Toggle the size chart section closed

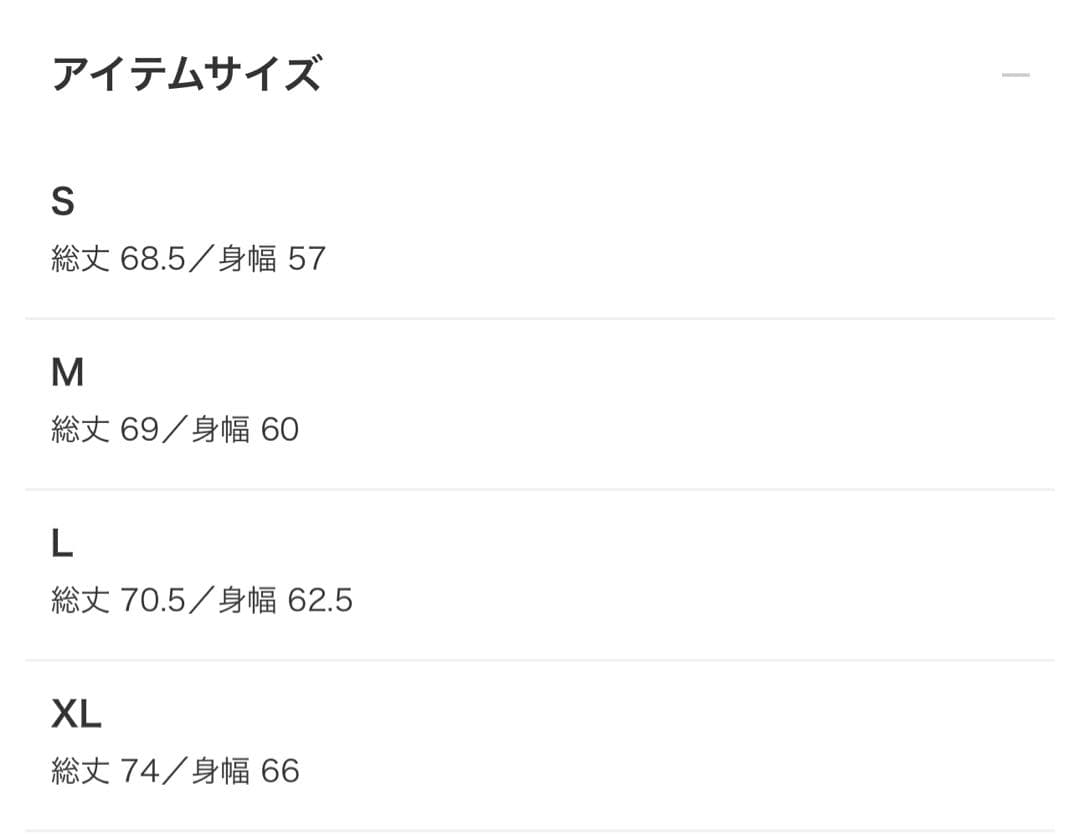coord(1014,73)
